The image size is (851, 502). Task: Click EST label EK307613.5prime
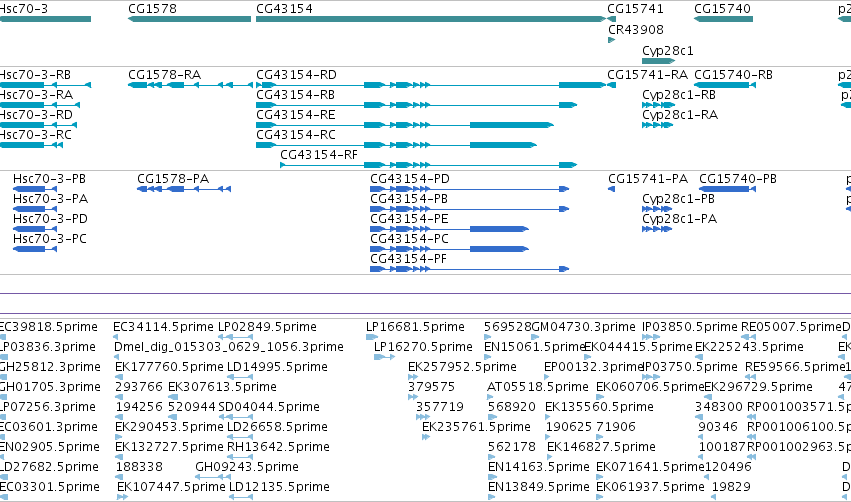click(223, 387)
